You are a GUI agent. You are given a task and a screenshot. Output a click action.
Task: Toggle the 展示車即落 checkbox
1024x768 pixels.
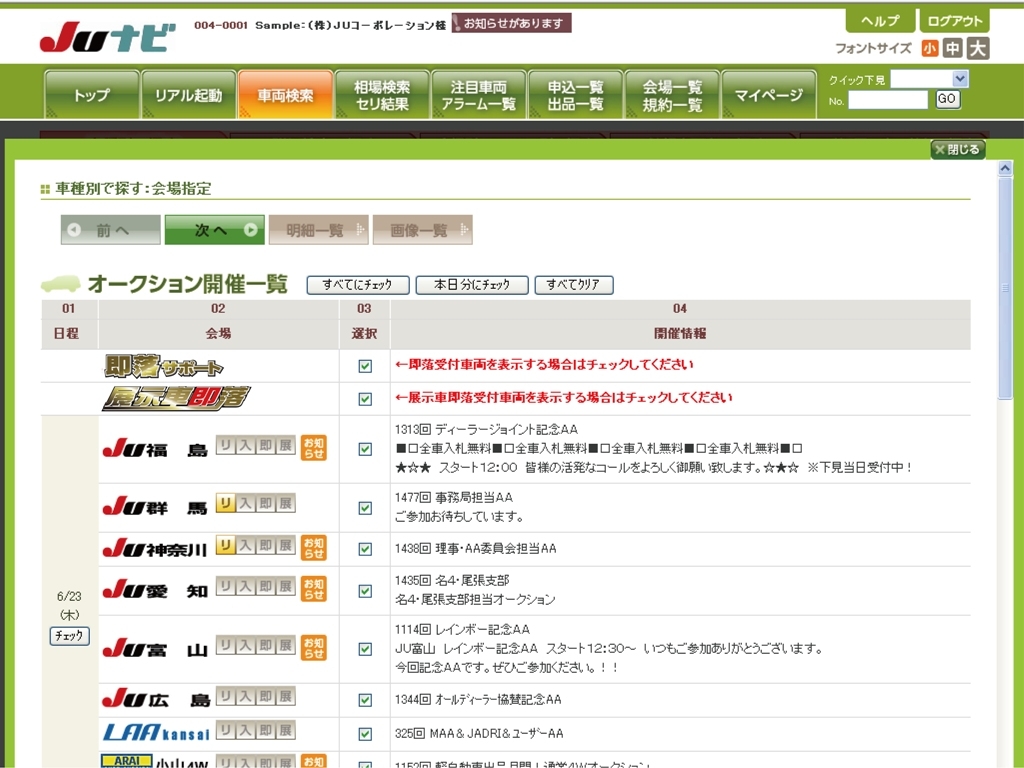(x=365, y=399)
